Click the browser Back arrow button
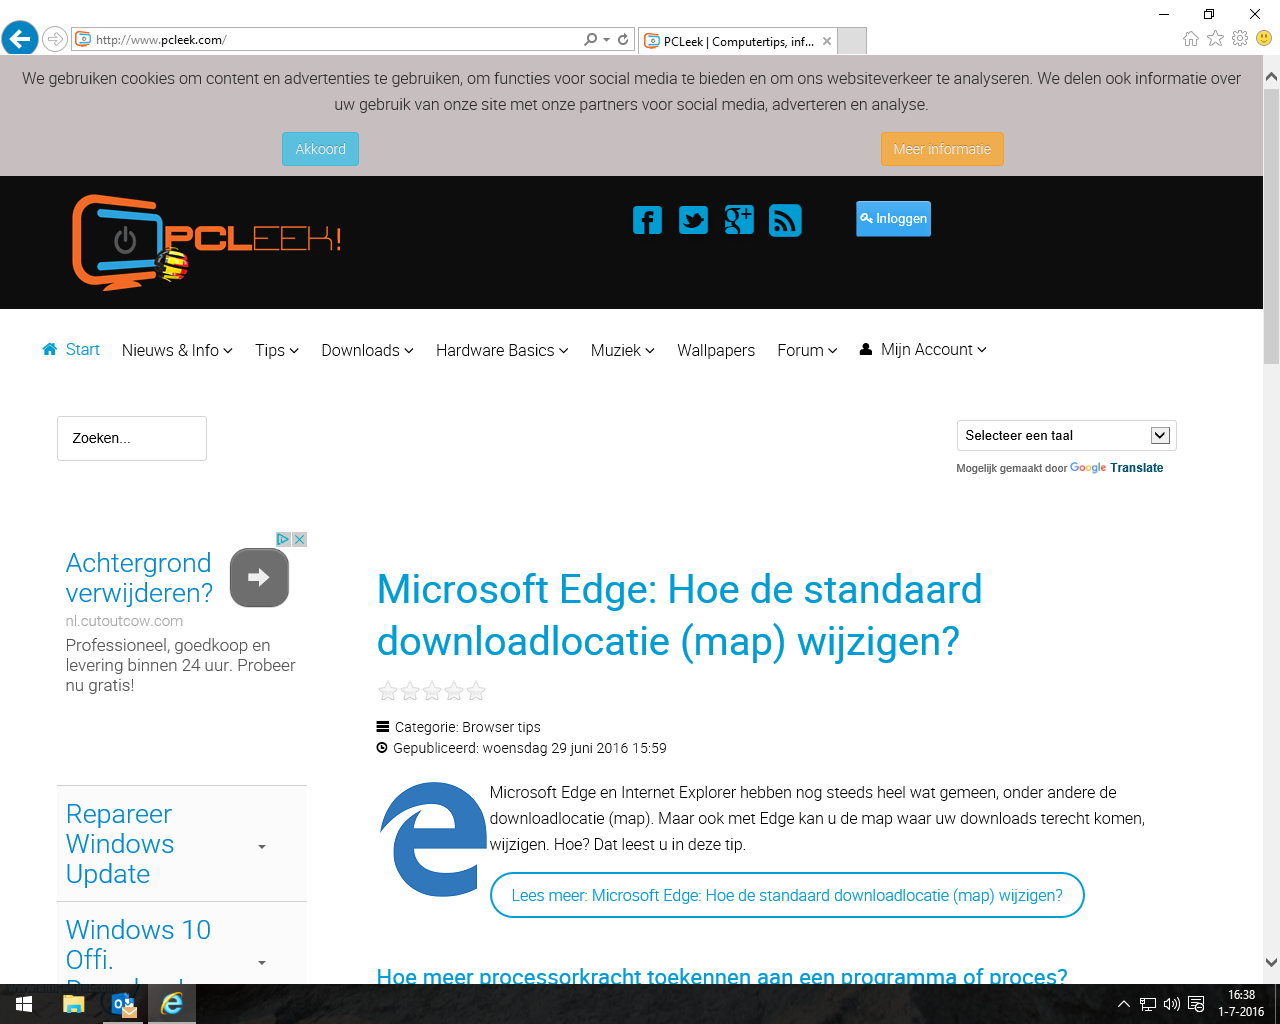Screen dimensions: 1280x1024 tap(19, 40)
